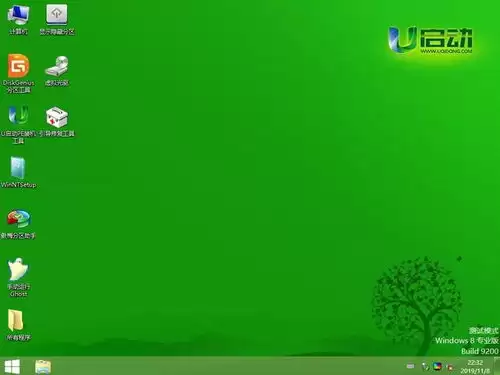The image size is (500, 375).
Task: Open the boot repair tool first-aid icon
Action: point(57,122)
